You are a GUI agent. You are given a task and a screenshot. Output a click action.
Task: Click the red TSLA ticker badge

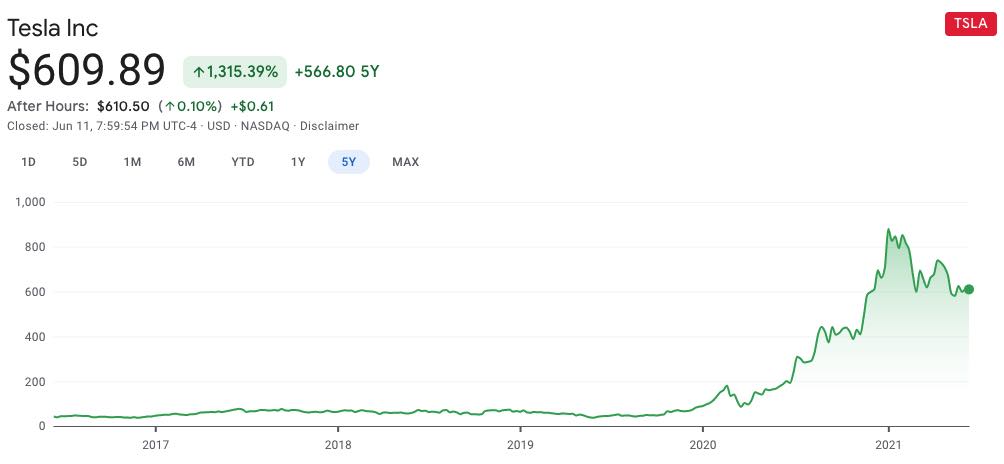pos(970,25)
